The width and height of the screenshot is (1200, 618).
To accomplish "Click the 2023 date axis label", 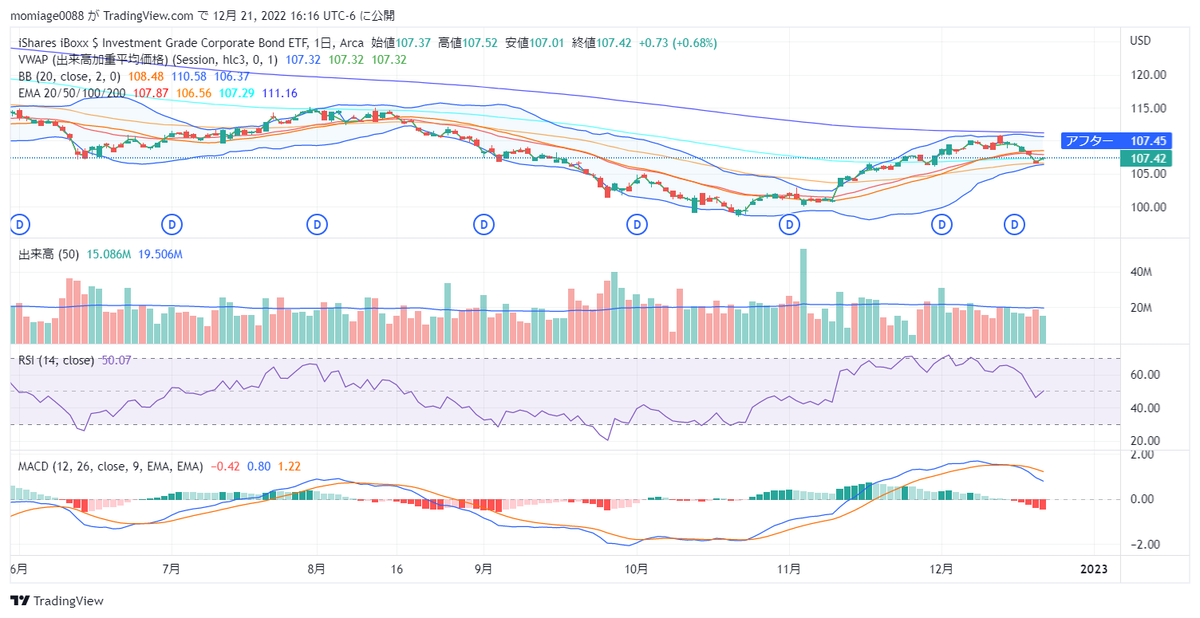I will tap(1094, 569).
